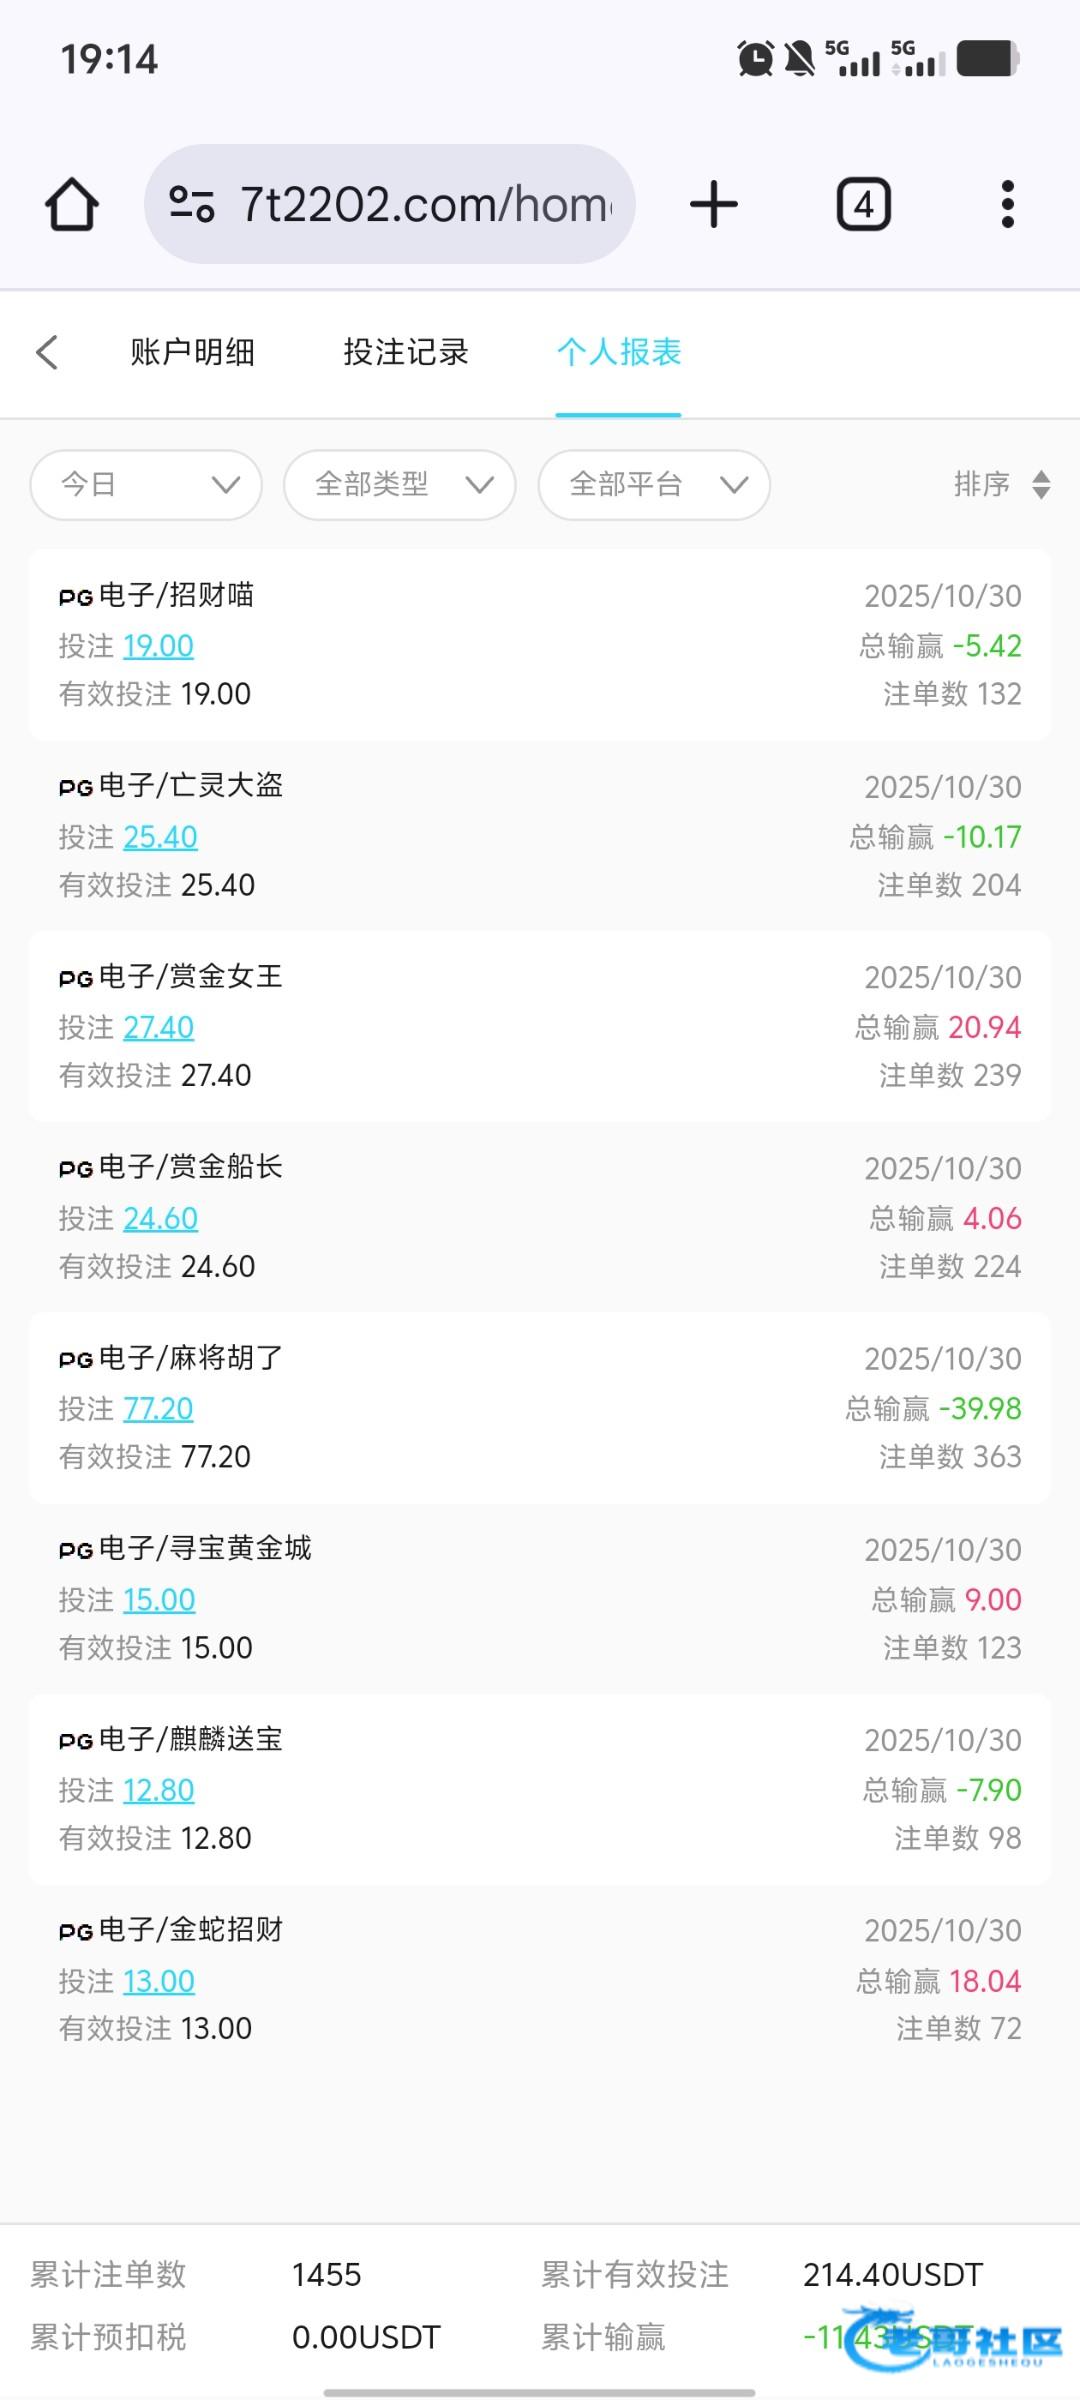Image resolution: width=1080 pixels, height=2400 pixels.
Task: Tap the site settings icon in address bar
Action: point(192,205)
